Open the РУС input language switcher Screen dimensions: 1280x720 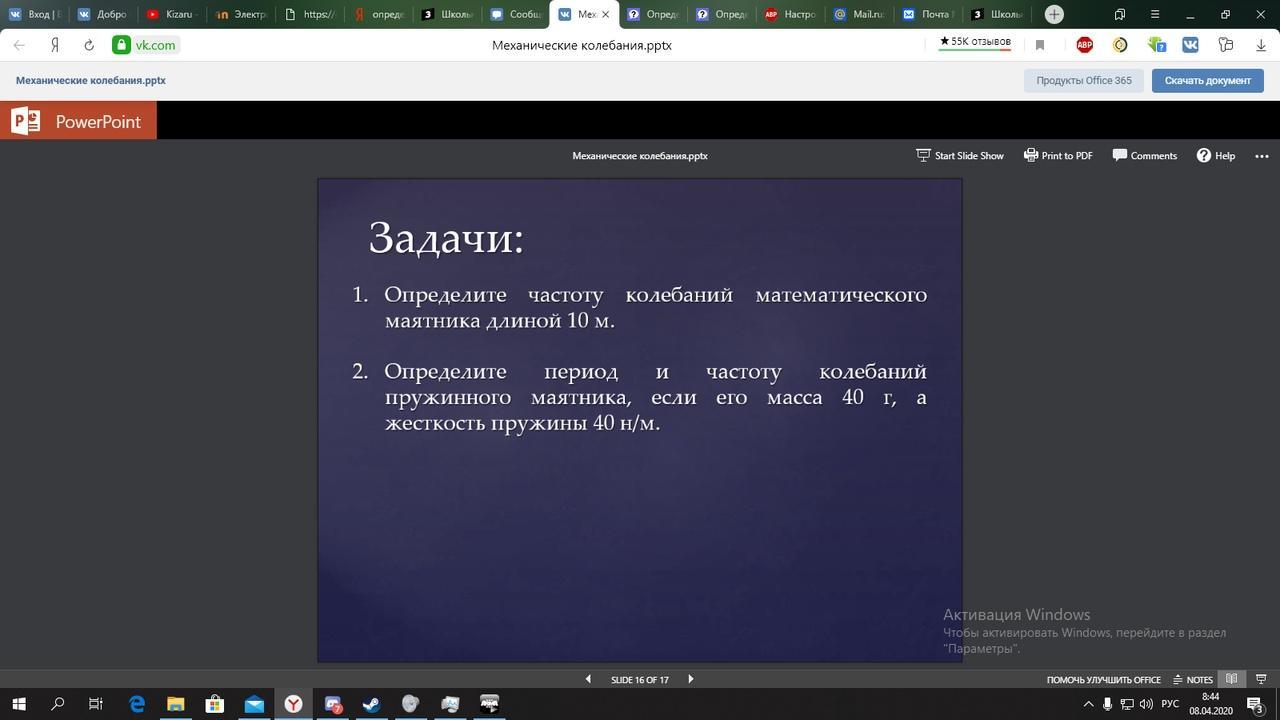click(1170, 704)
